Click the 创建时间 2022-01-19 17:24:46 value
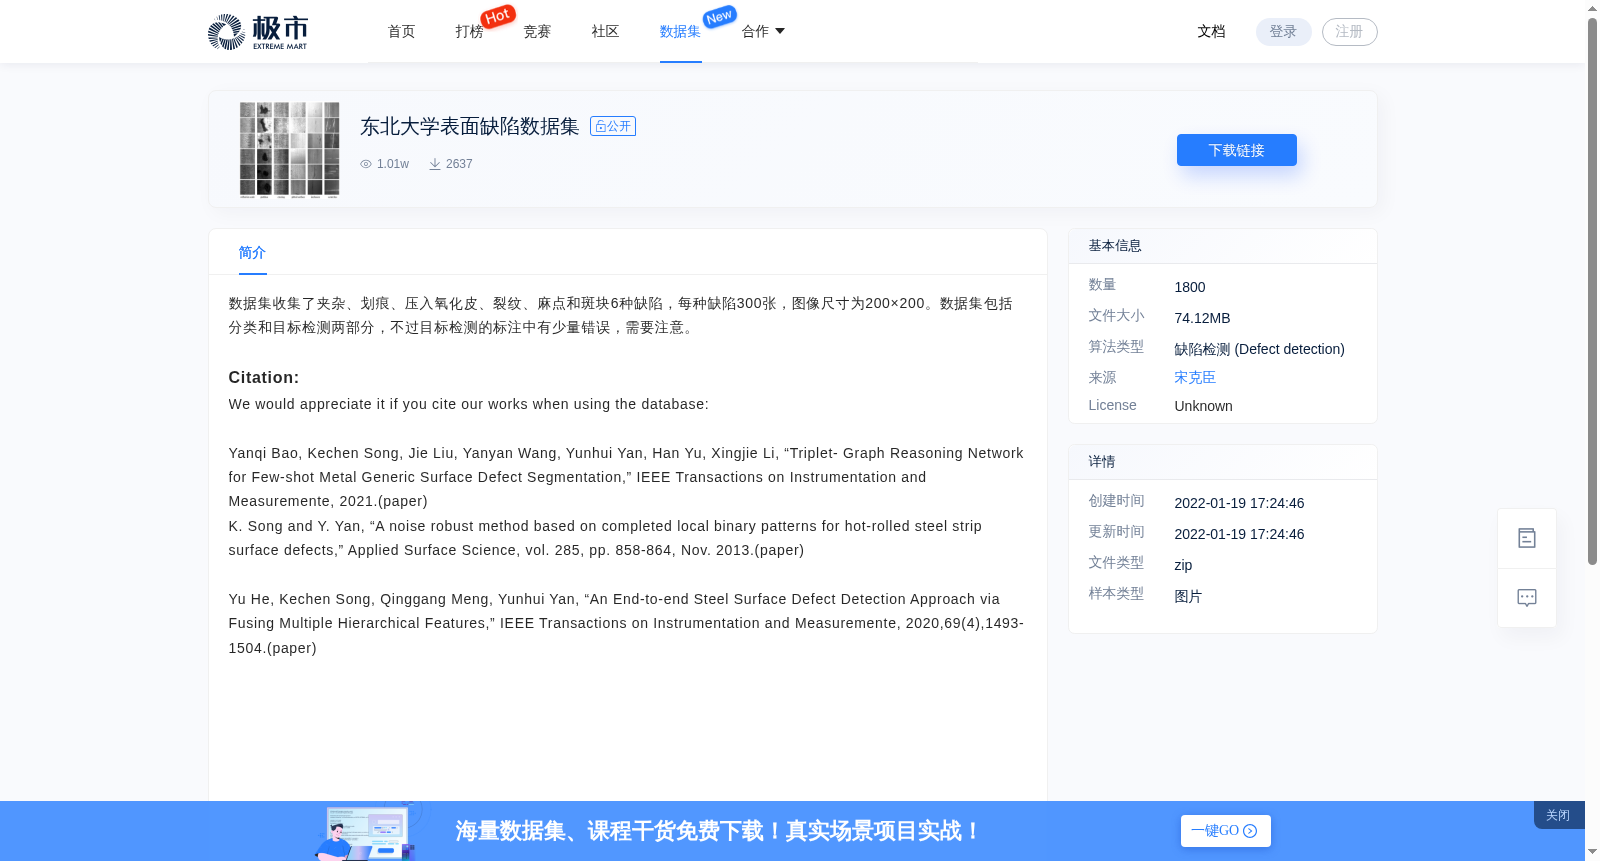Screen dimensions: 1600x861 (x=1239, y=503)
